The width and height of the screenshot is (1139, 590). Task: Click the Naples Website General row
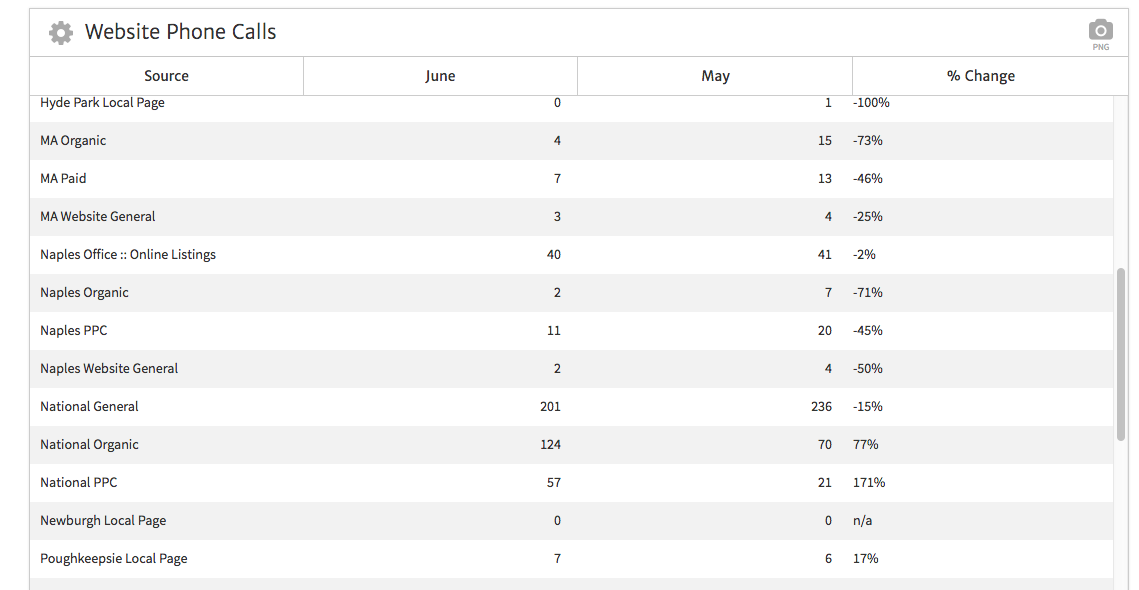point(108,368)
